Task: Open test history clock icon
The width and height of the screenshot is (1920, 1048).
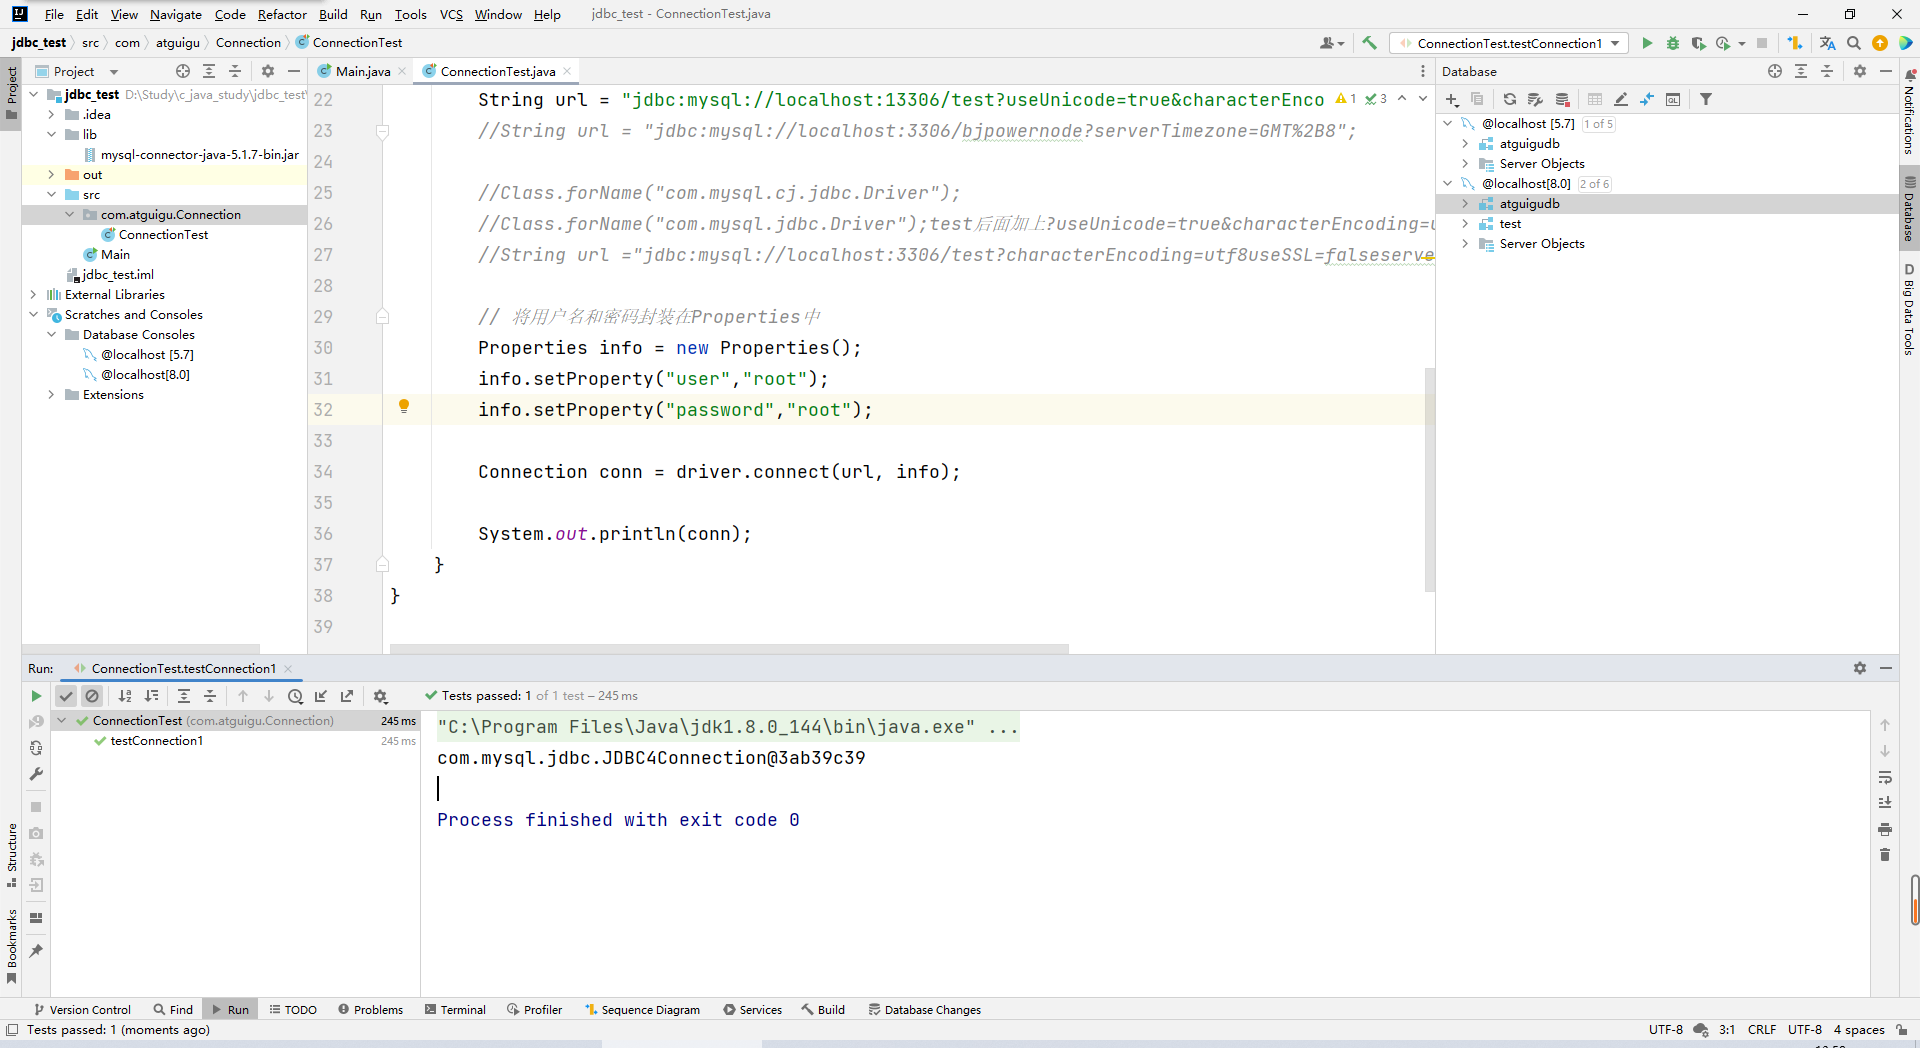Action: pos(295,696)
